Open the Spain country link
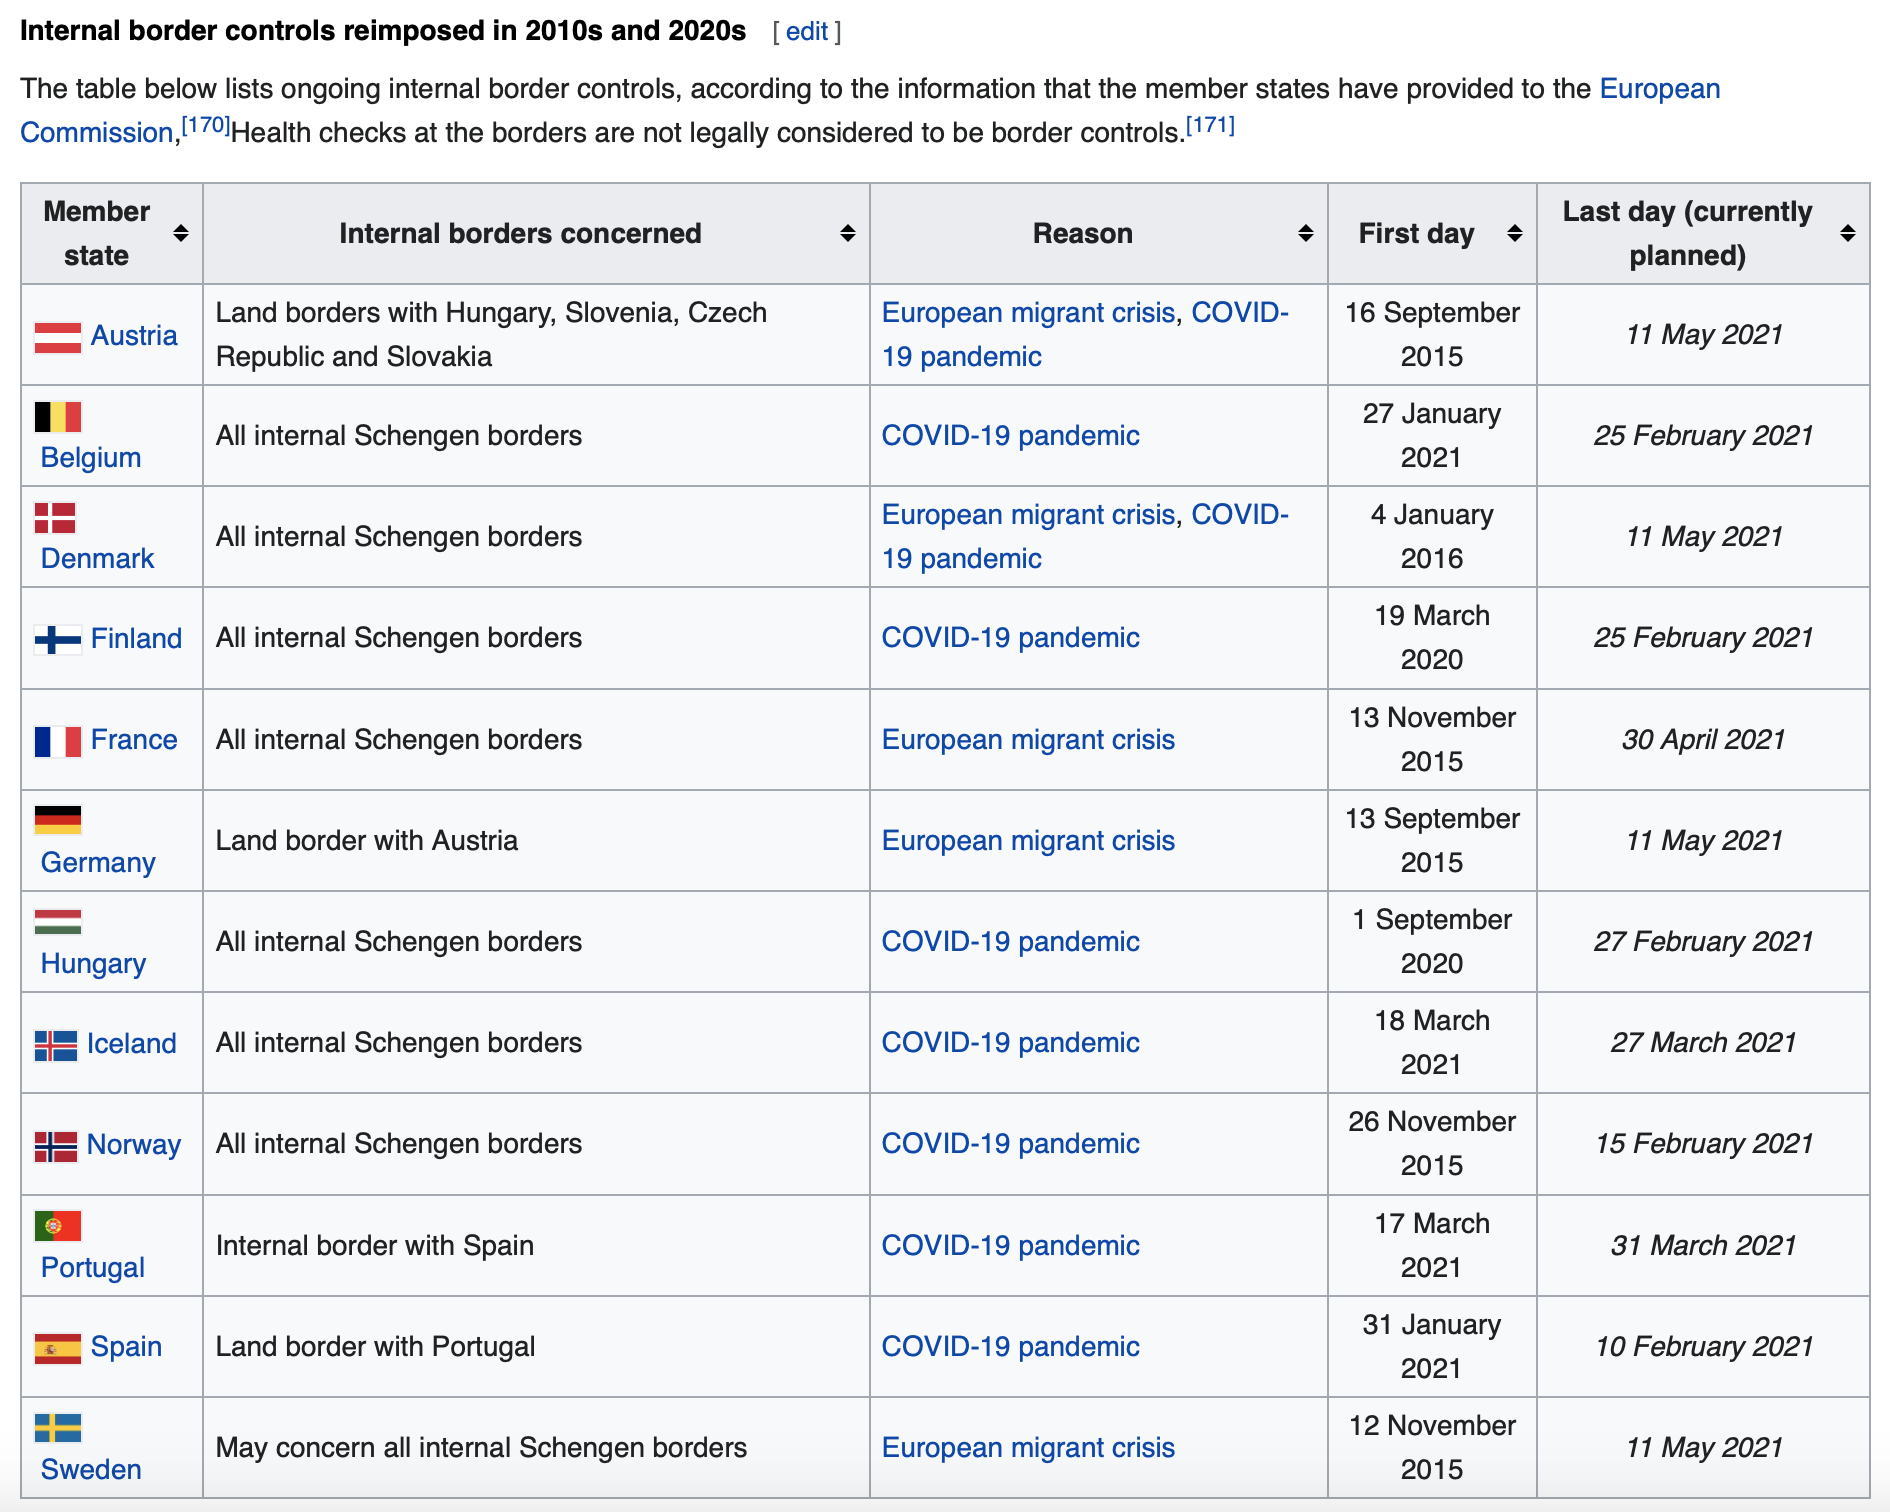The height and width of the screenshot is (1512, 1890). [127, 1347]
